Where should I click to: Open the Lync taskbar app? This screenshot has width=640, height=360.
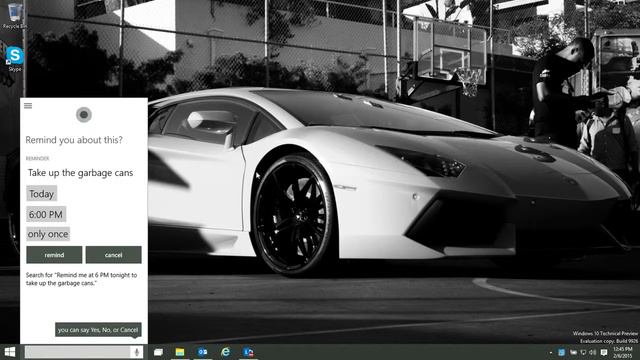click(248, 352)
